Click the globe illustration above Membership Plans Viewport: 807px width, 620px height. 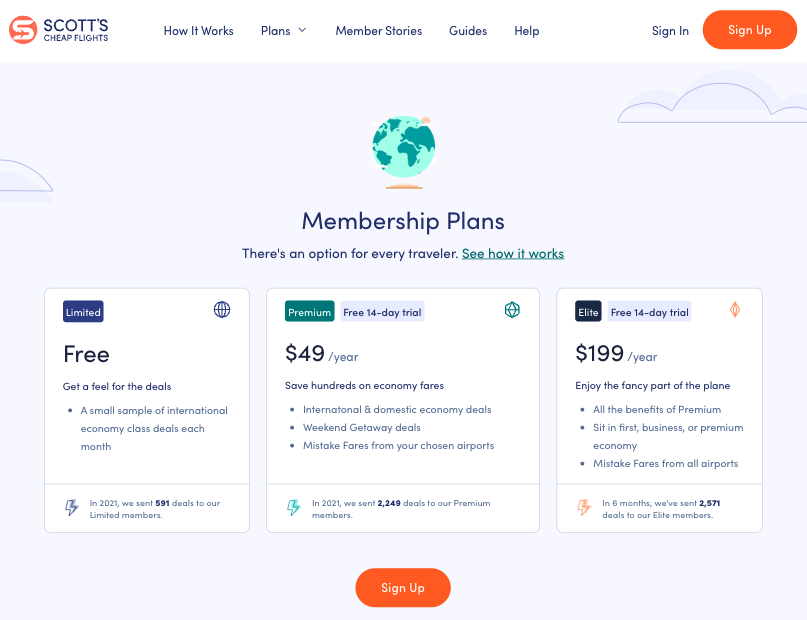(x=404, y=152)
